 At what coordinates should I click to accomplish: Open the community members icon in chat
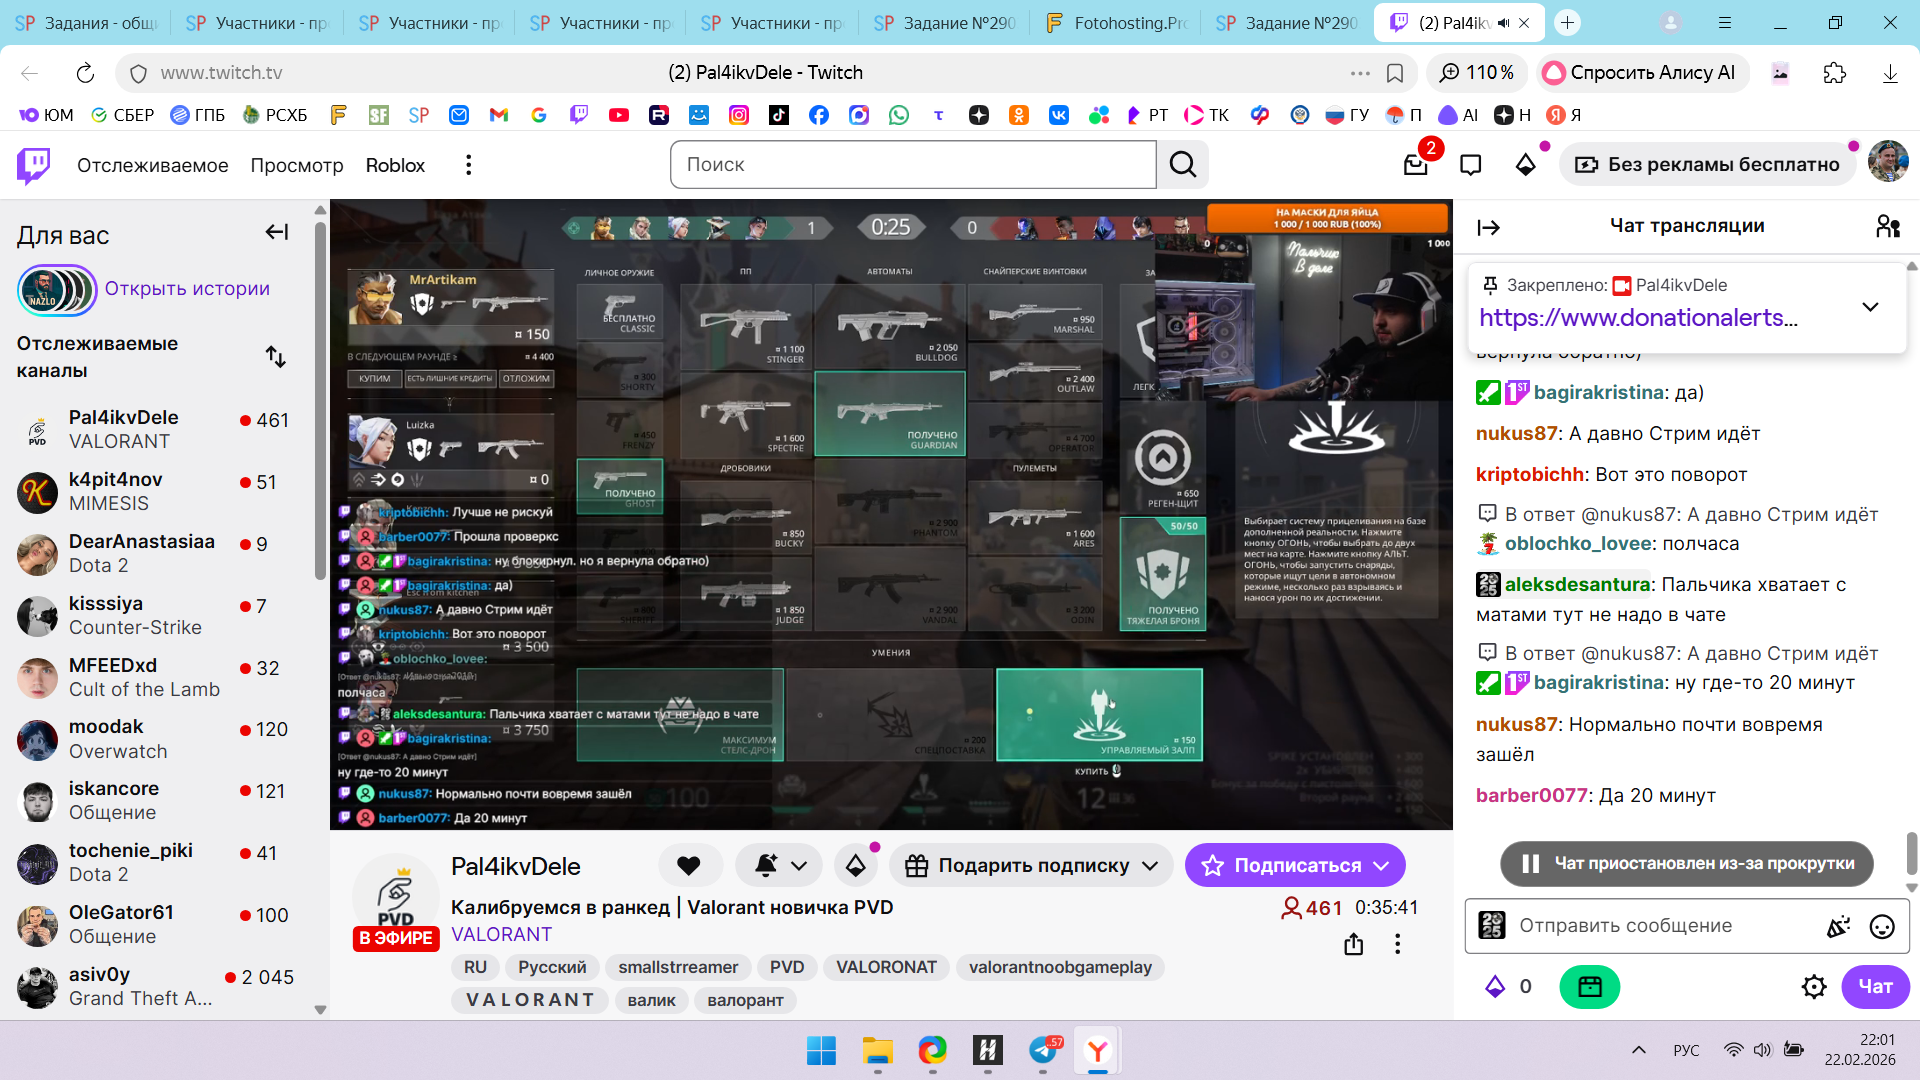(1887, 227)
